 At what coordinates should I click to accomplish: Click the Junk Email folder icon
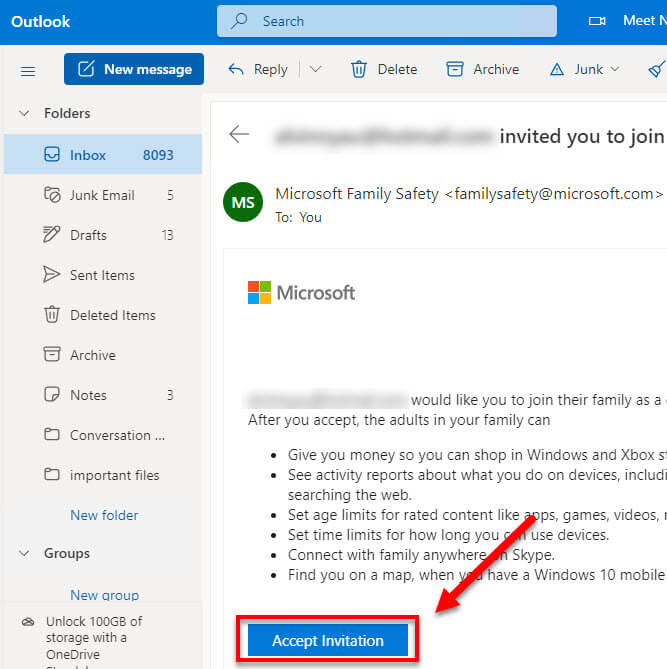[52, 195]
